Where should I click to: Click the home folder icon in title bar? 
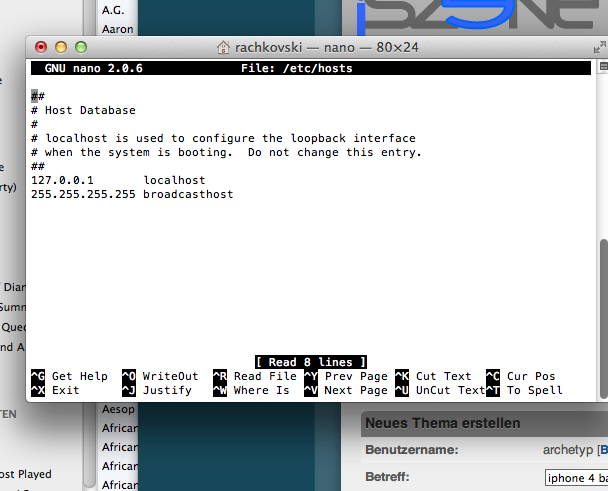click(225, 47)
